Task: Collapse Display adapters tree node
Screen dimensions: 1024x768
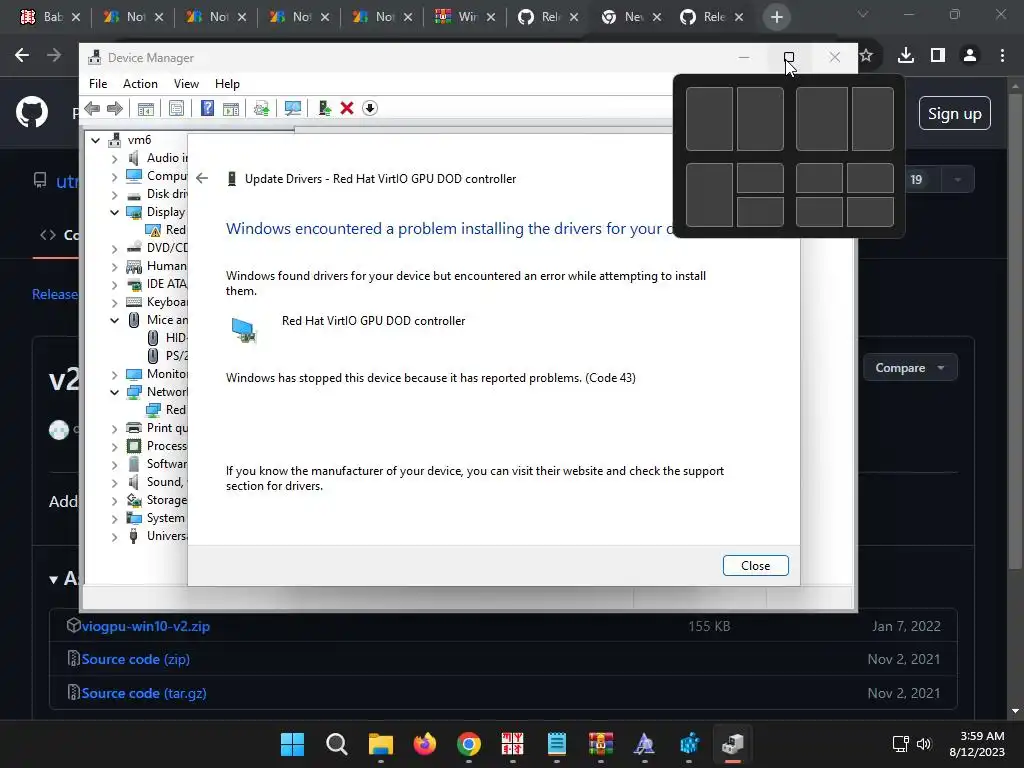Action: coord(114,212)
